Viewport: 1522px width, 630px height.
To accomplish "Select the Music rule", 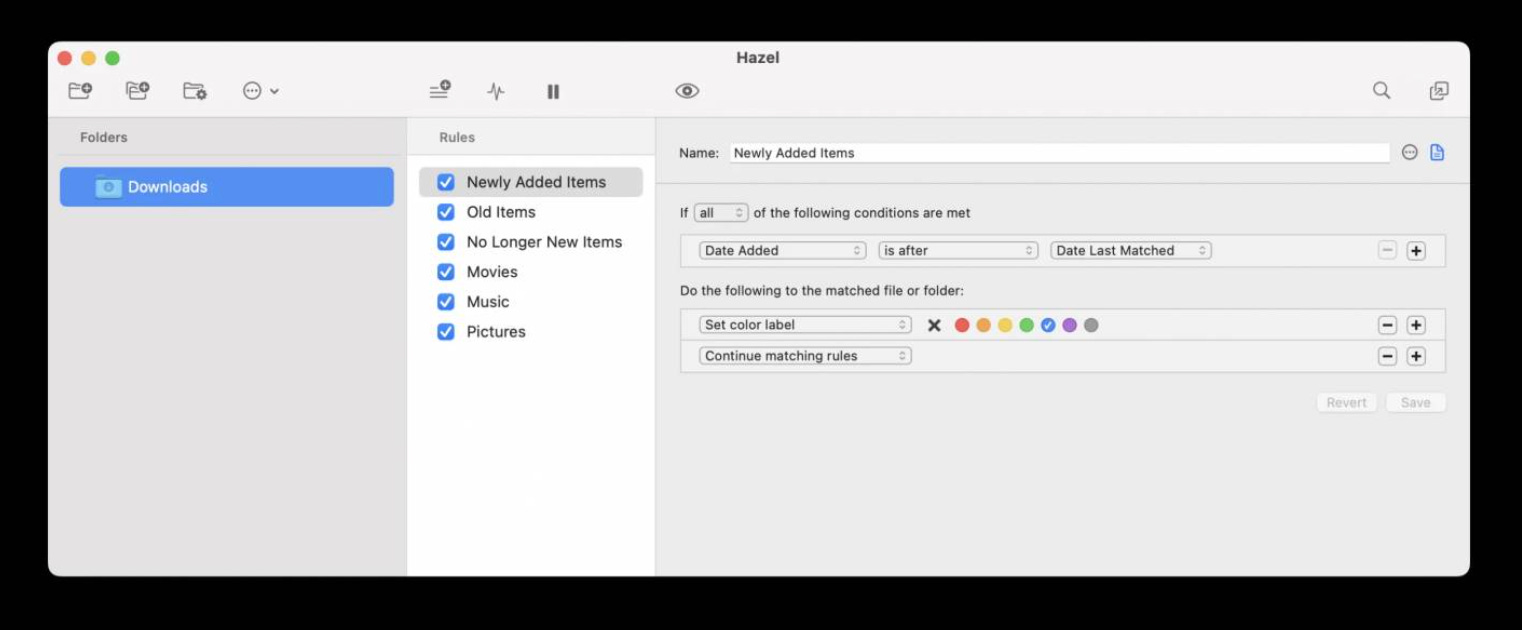I will 488,302.
